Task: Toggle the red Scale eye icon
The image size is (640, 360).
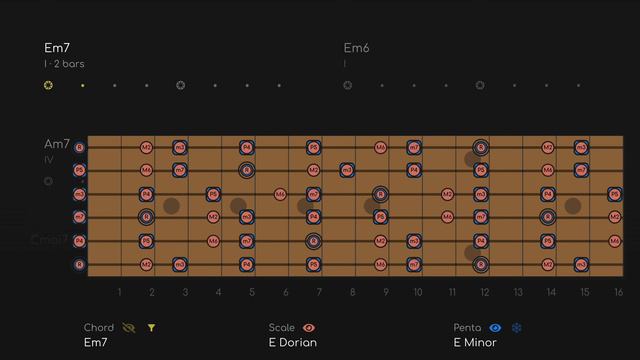Action: point(309,328)
